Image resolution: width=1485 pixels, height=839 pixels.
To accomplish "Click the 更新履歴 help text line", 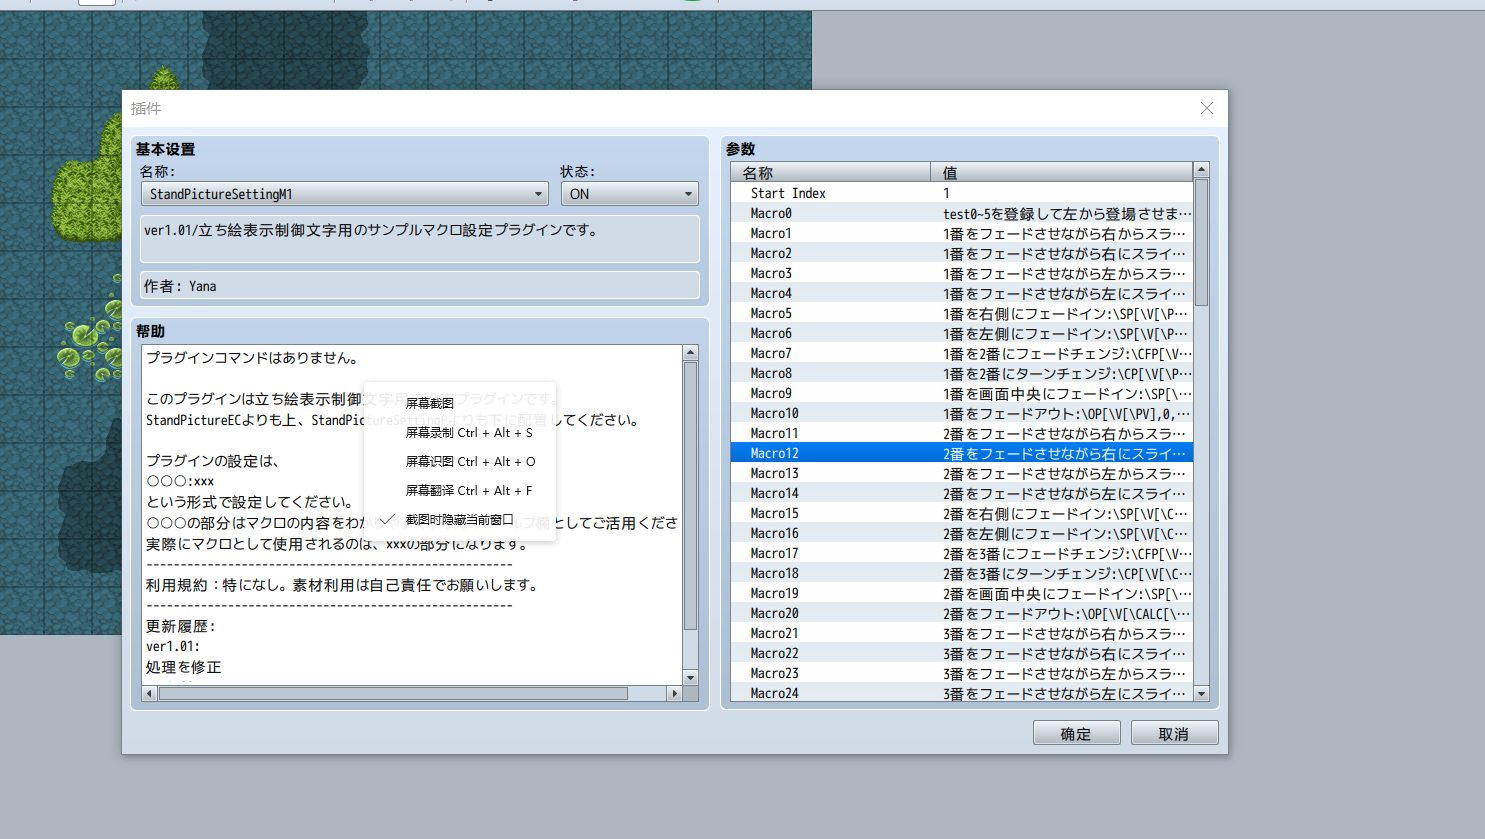I will (181, 626).
